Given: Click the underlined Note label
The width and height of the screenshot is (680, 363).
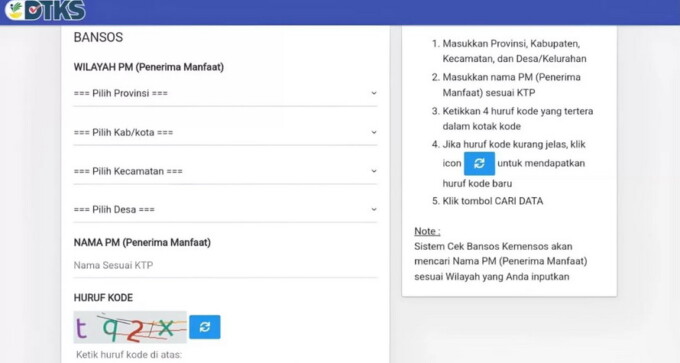Looking at the screenshot, I should (x=427, y=231).
